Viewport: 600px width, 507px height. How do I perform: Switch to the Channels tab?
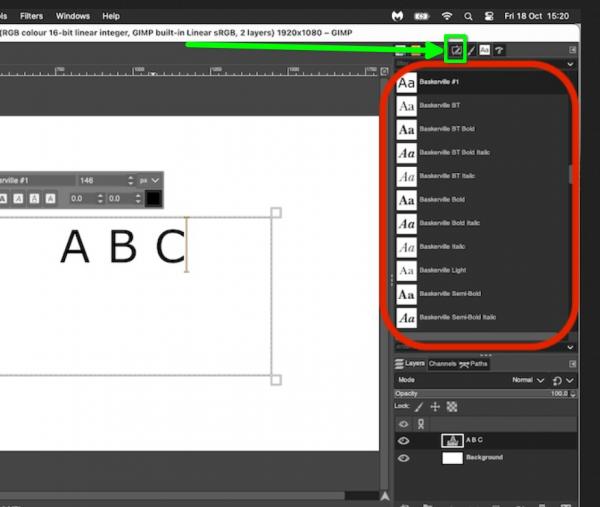coord(442,364)
